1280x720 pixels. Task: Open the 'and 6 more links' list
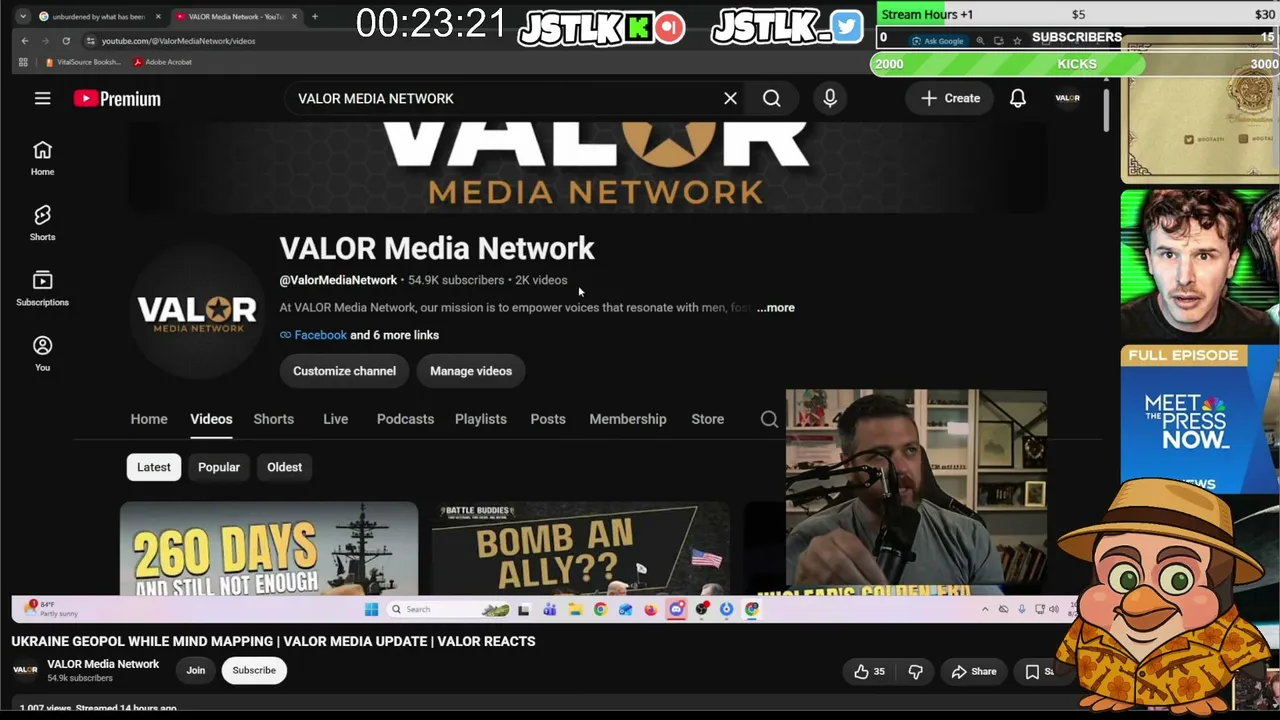(394, 335)
